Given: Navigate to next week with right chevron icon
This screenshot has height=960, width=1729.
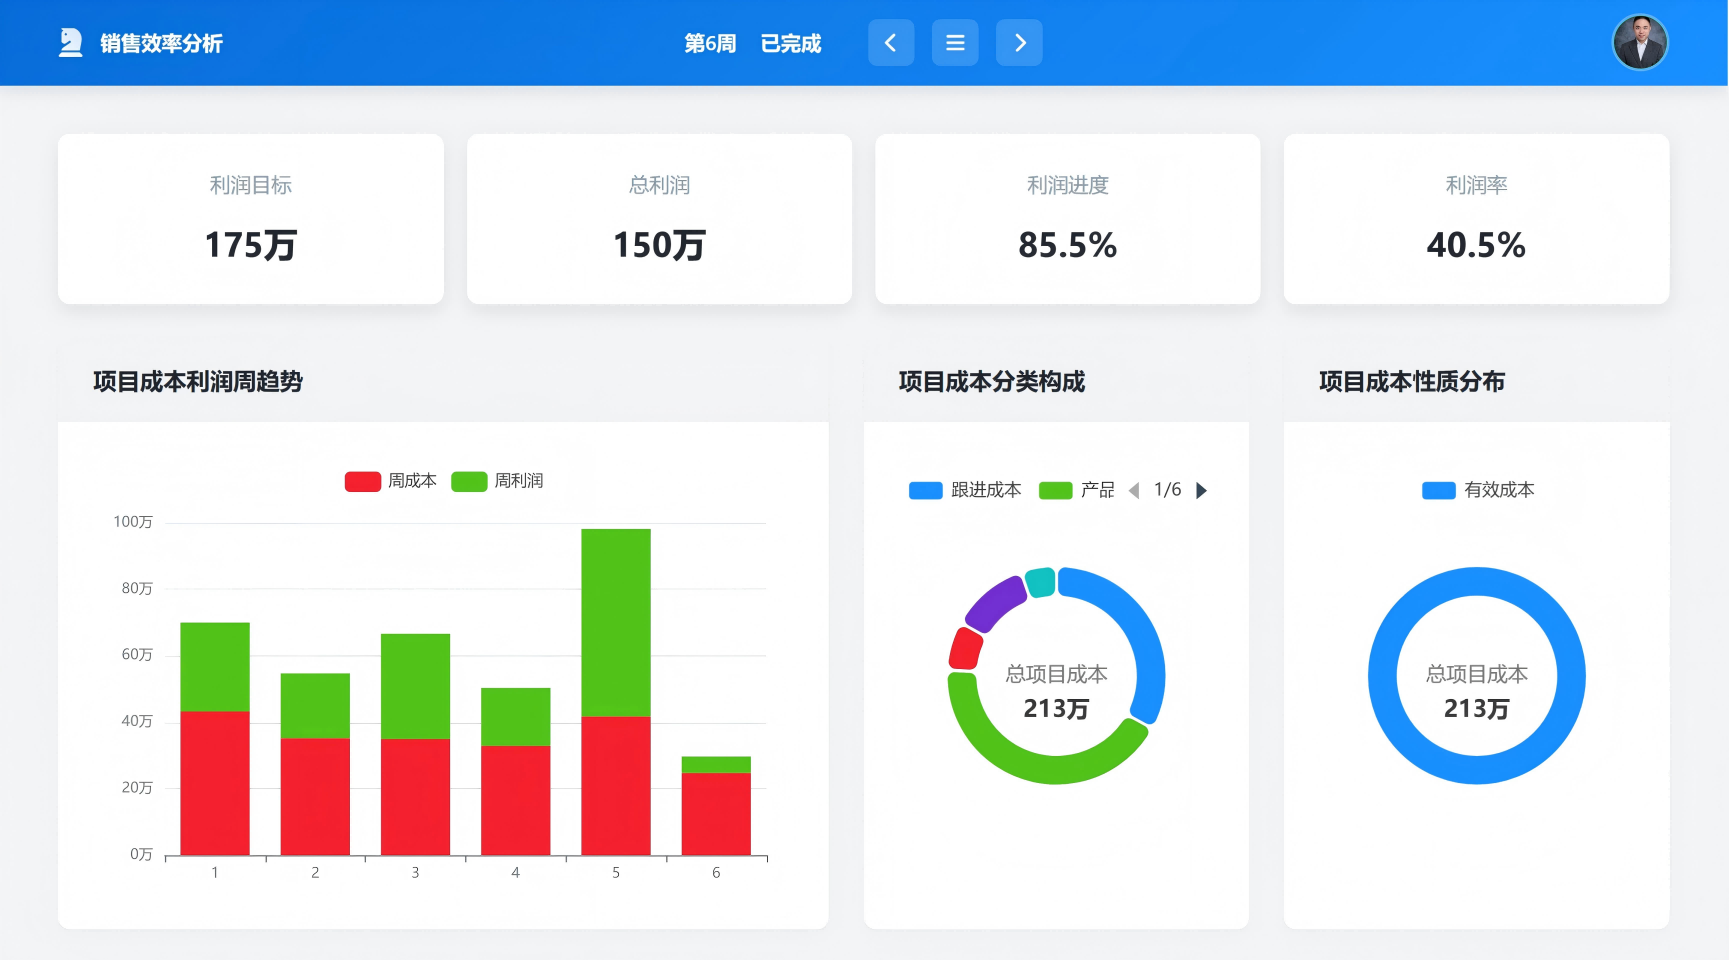Looking at the screenshot, I should point(1019,42).
